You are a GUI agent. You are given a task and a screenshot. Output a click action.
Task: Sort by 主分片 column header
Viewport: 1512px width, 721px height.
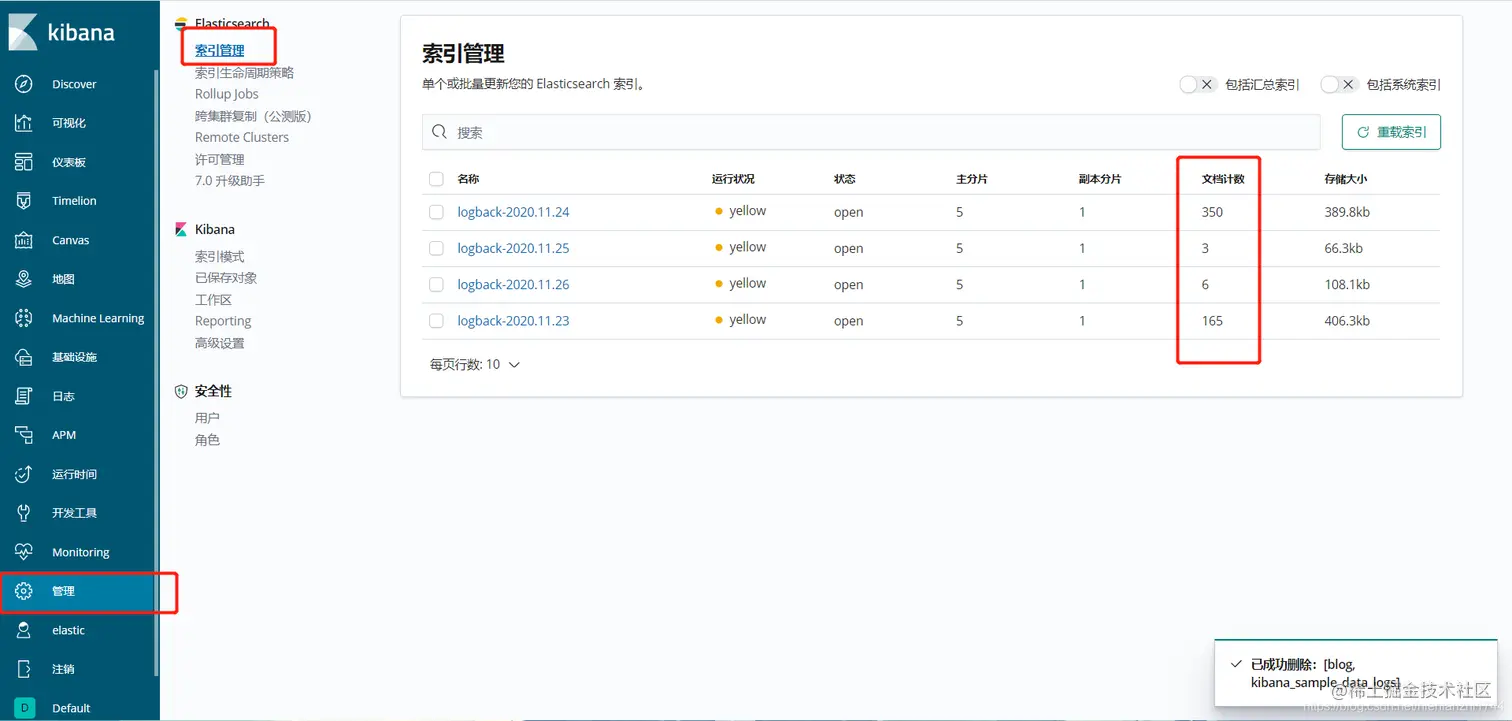[972, 179]
